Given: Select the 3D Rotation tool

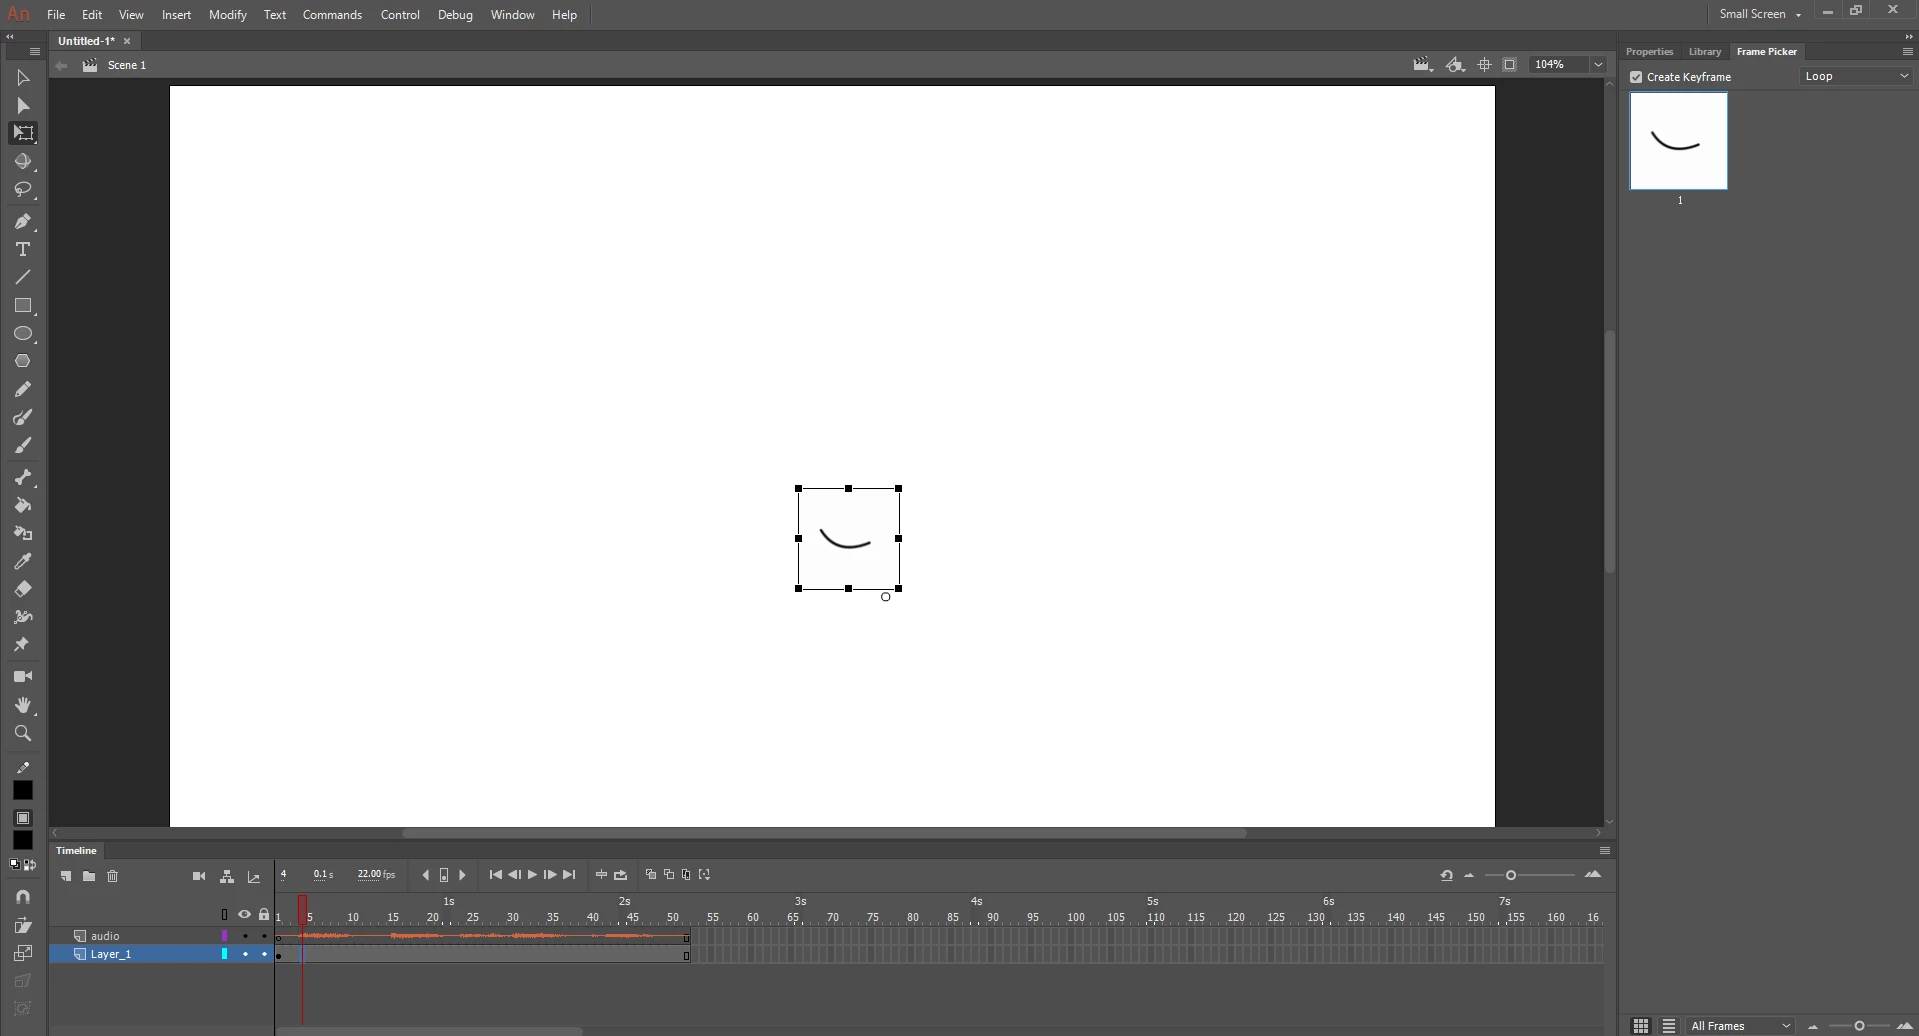Looking at the screenshot, I should [23, 161].
